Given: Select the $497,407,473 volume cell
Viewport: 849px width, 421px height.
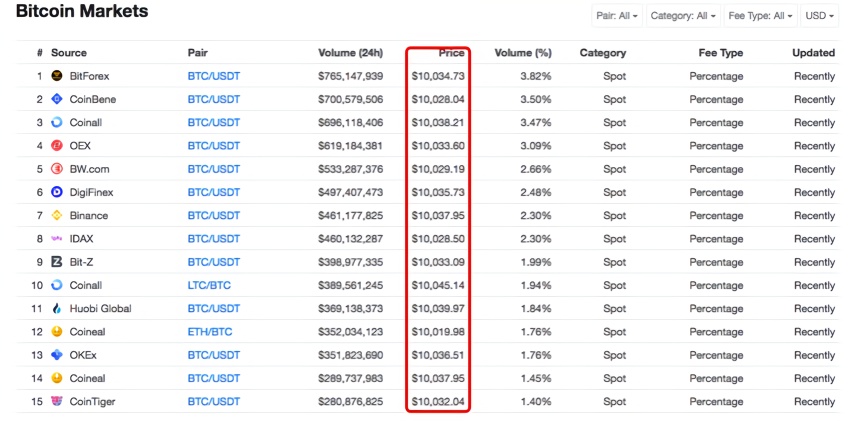Looking at the screenshot, I should pyautogui.click(x=350, y=193).
